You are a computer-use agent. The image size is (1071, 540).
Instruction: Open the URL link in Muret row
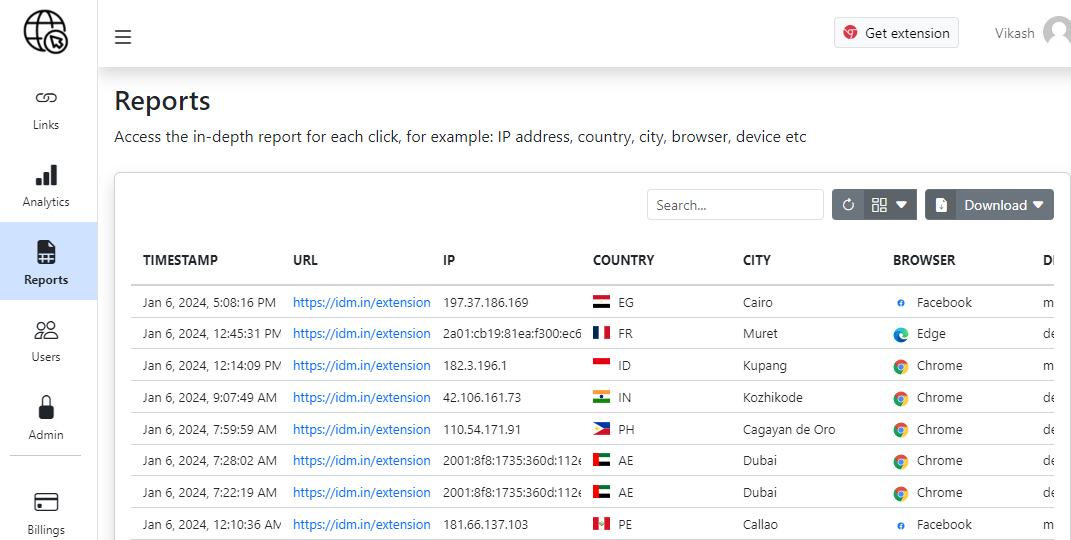tap(362, 333)
